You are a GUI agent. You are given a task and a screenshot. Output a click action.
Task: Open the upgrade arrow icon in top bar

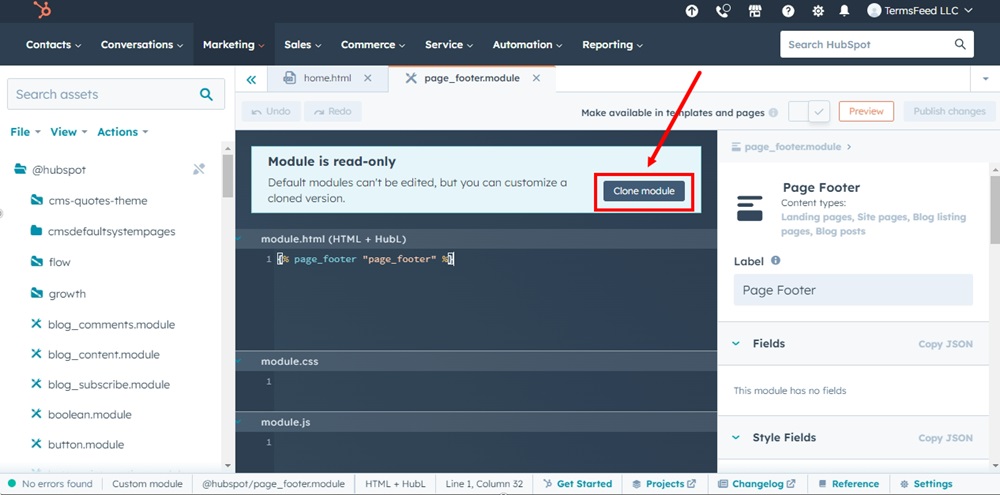coord(692,11)
